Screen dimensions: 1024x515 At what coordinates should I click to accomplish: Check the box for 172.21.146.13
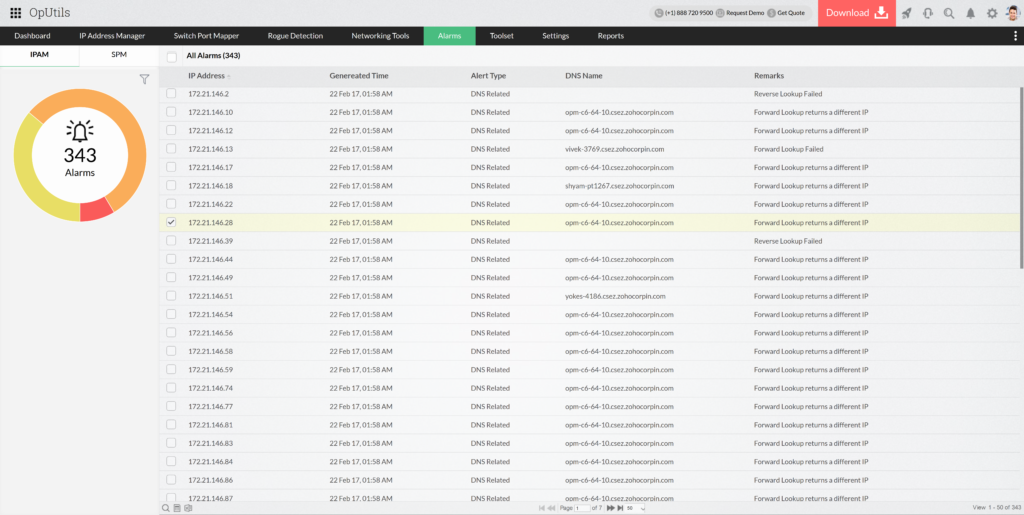coord(171,149)
